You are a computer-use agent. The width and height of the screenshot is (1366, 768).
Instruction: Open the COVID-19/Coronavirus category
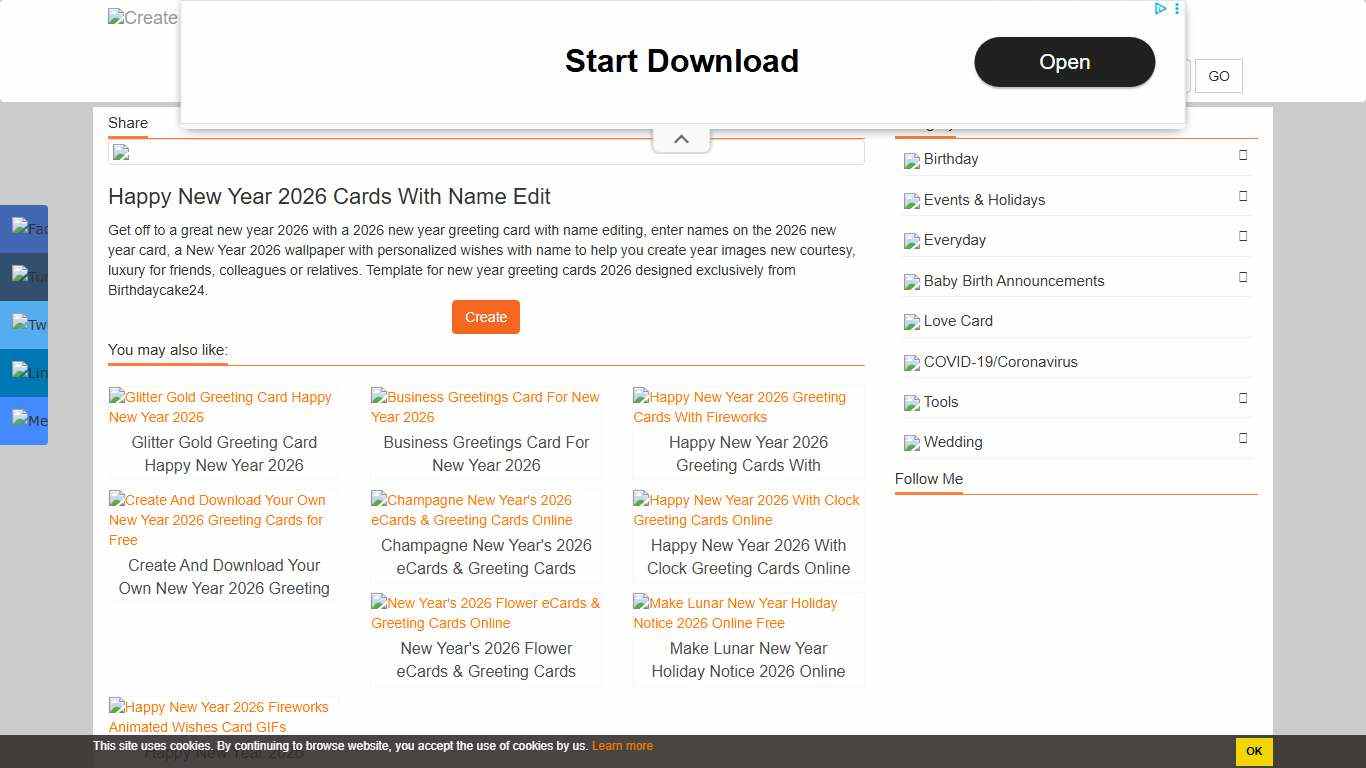tap(1000, 362)
